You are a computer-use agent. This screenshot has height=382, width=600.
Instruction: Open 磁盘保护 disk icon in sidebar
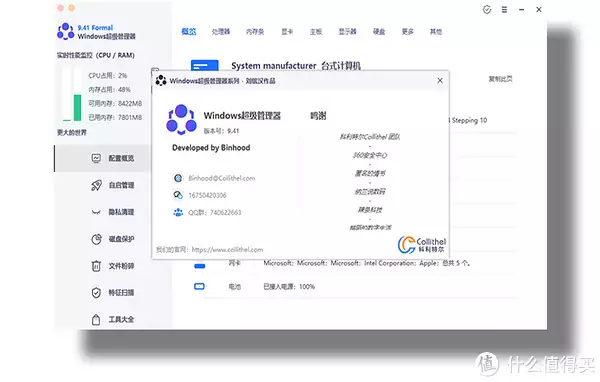96,239
